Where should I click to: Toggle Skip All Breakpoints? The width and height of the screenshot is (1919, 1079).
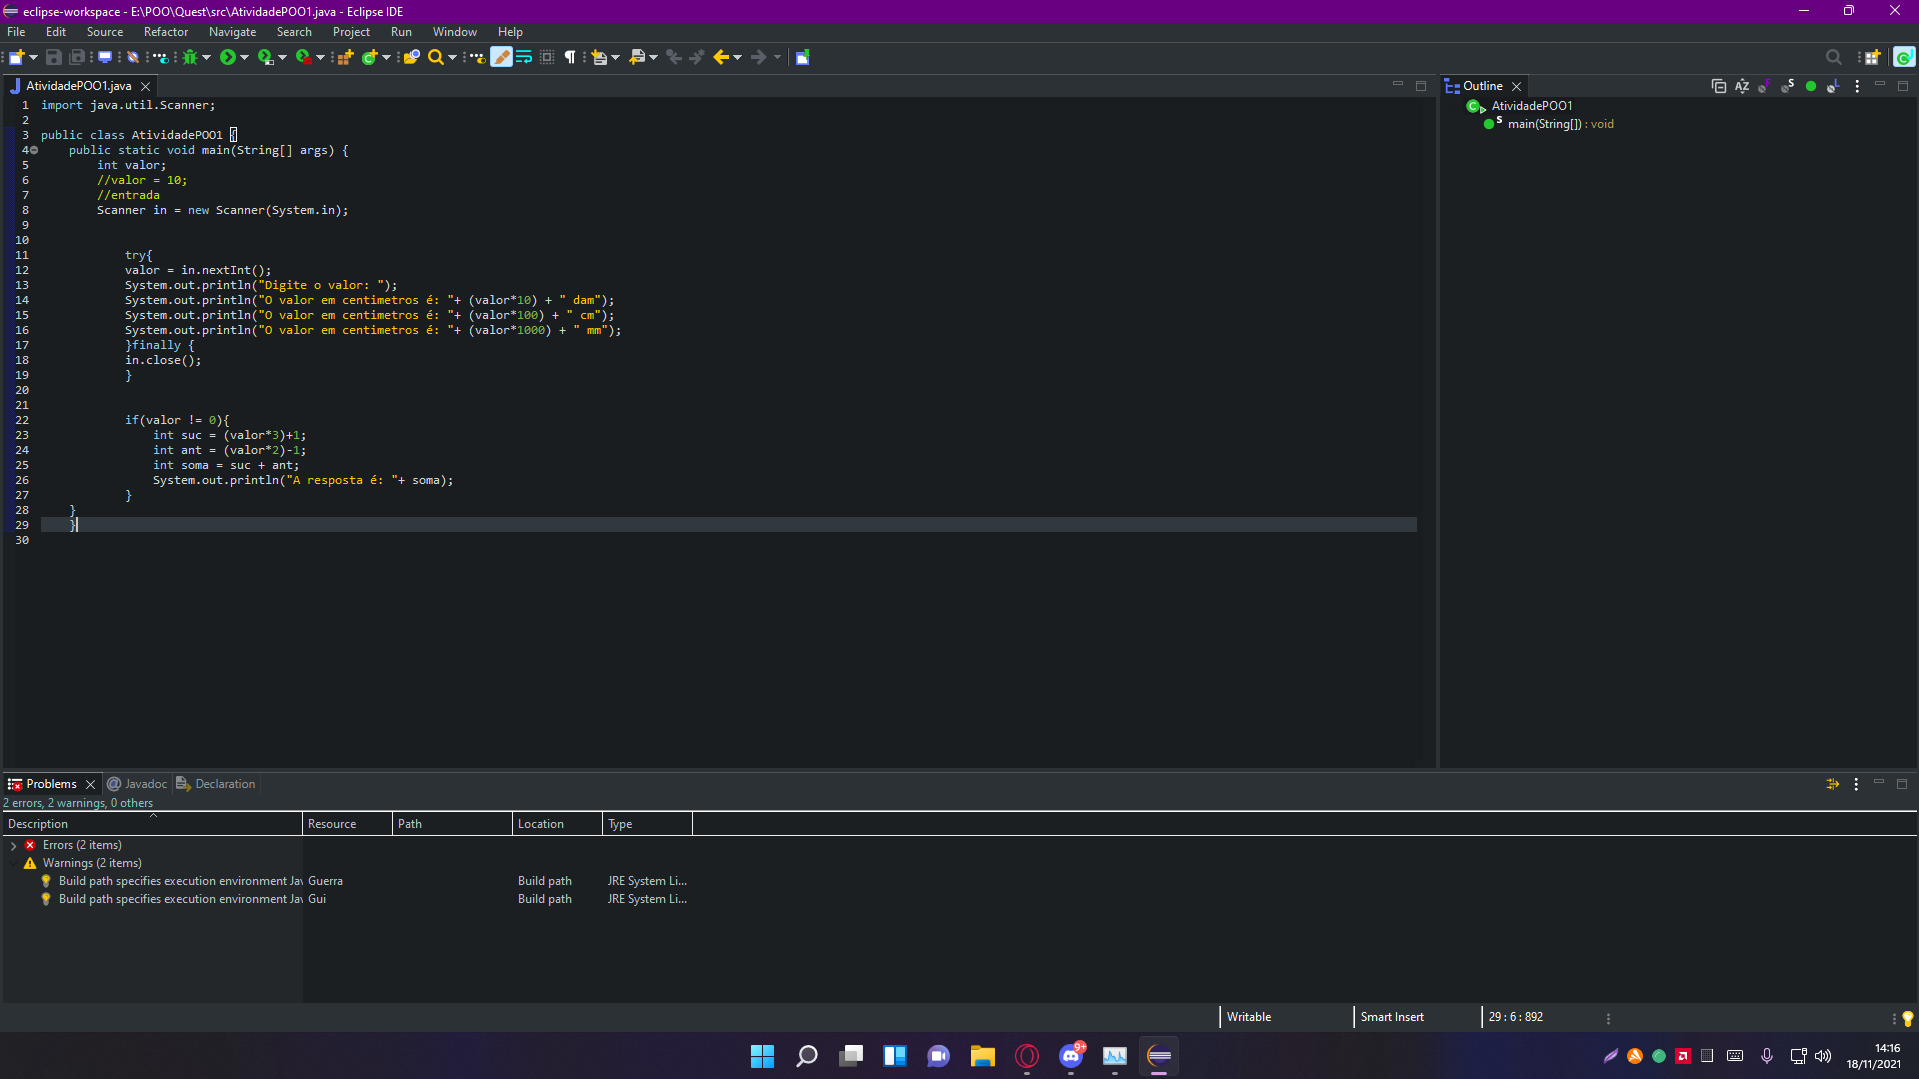132,57
